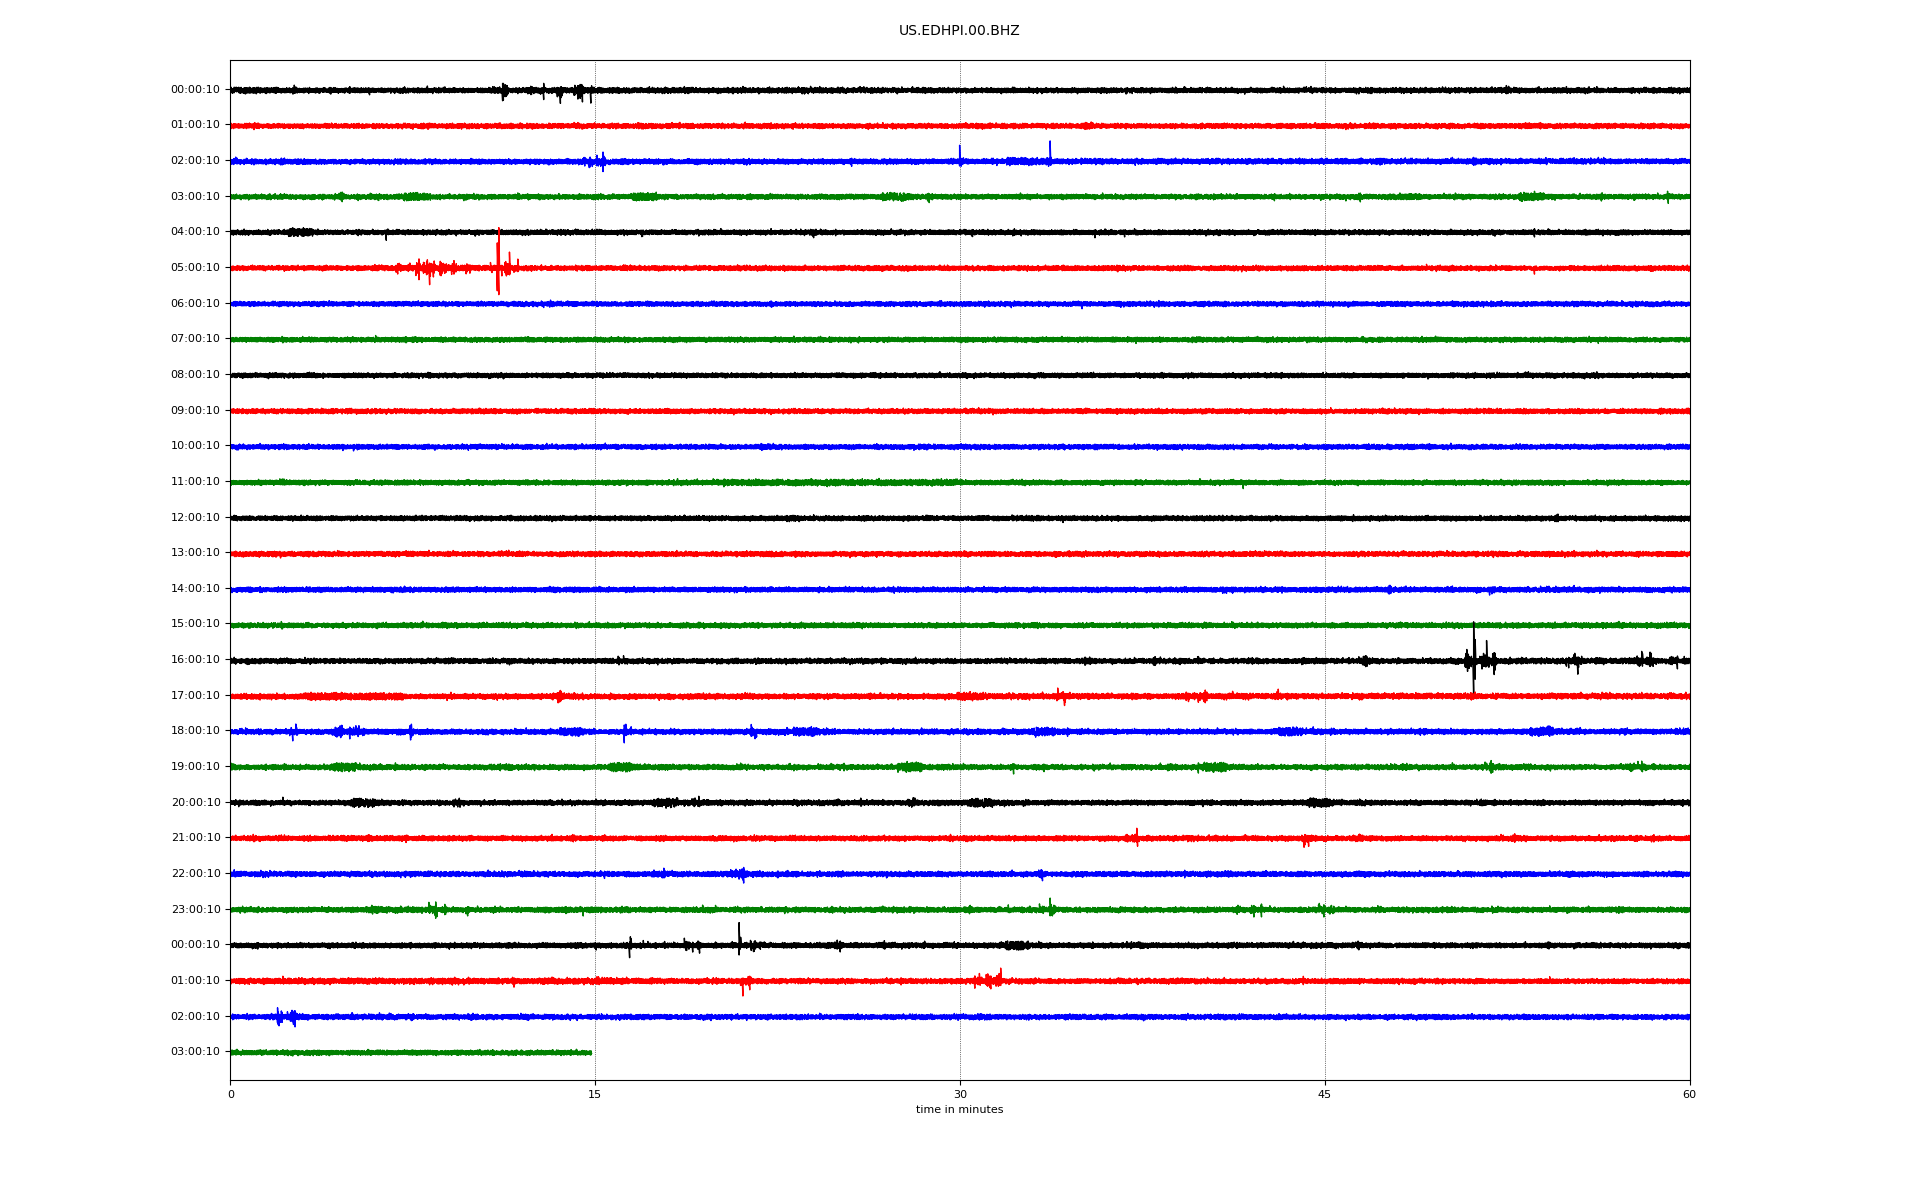Screen dimensions: 1920x1200
Task: Click the 'time in minutes' axis label
Action: click(x=959, y=1109)
